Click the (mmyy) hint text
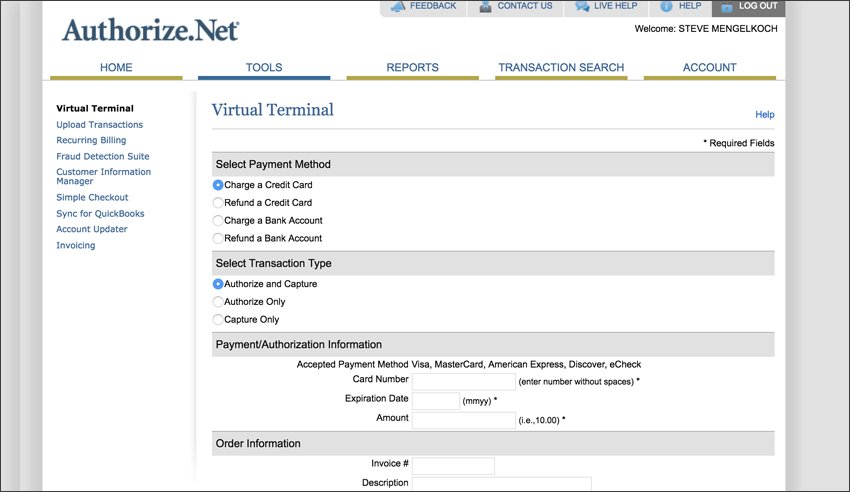This screenshot has height=492, width=850. click(477, 401)
